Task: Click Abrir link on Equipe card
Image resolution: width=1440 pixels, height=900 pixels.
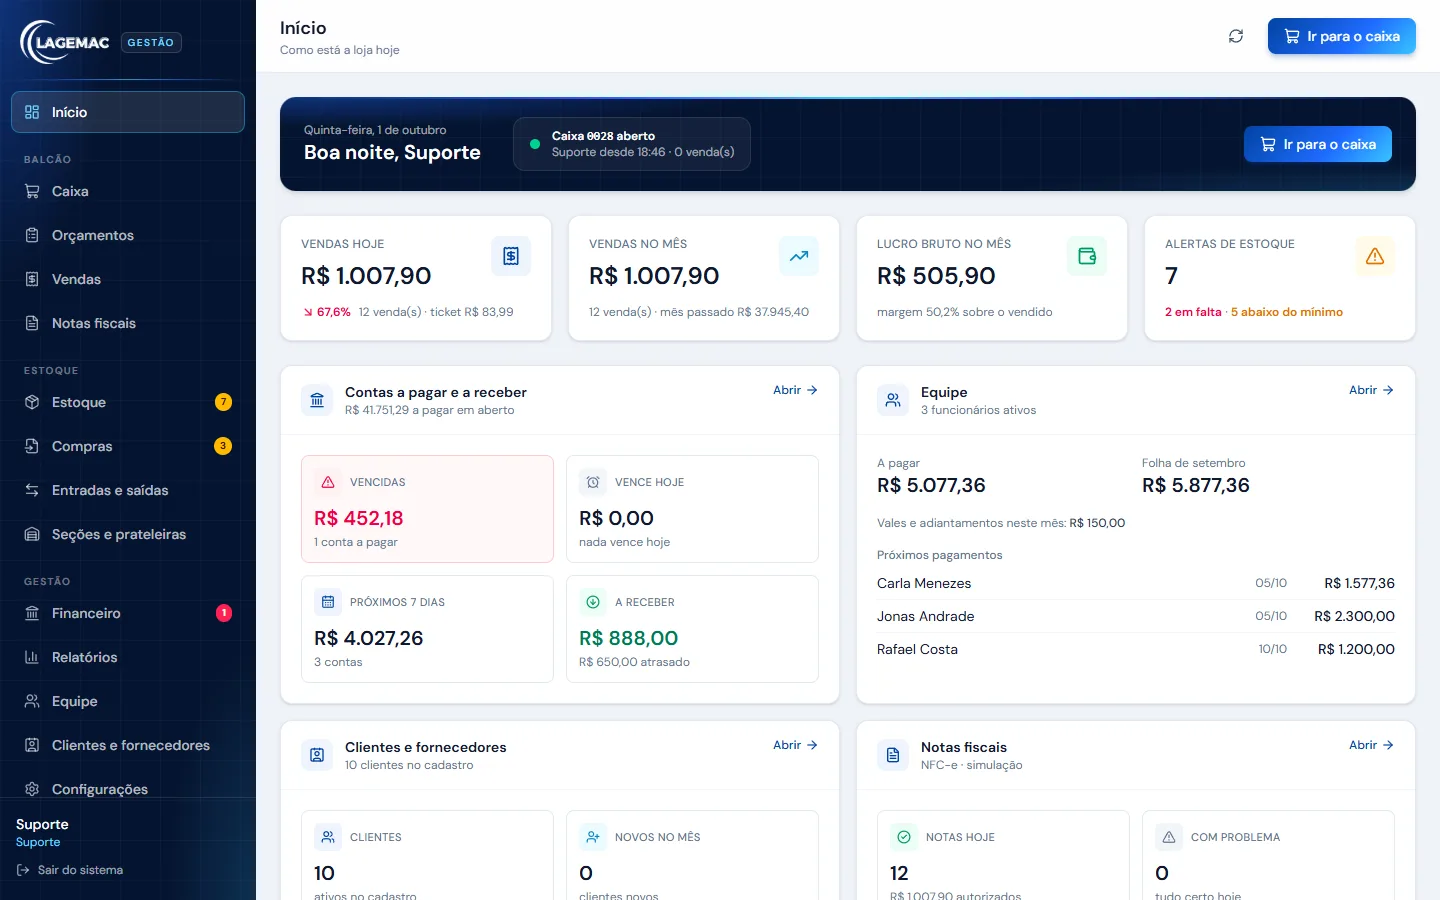Action: pos(1371,390)
